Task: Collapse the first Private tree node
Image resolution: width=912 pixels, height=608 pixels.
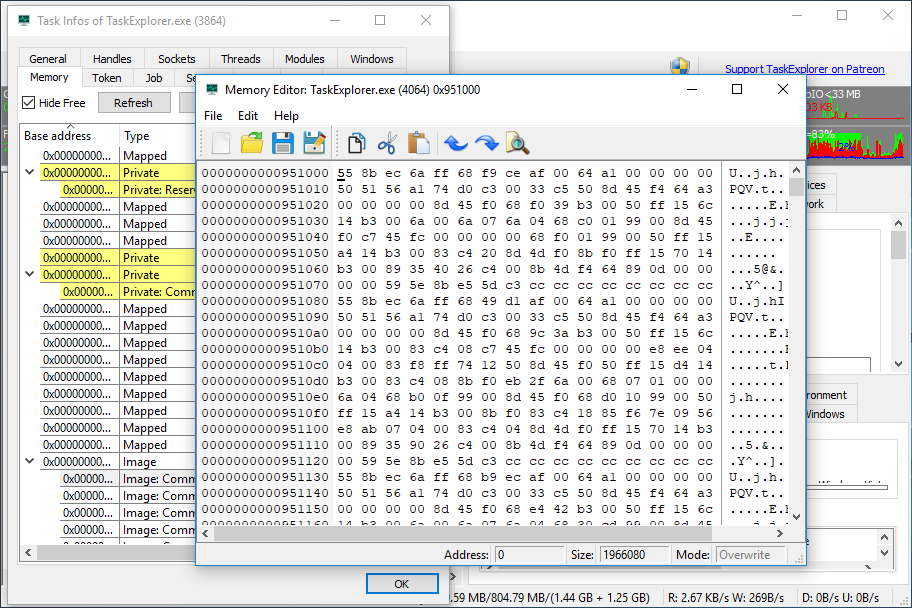Action: 30,172
